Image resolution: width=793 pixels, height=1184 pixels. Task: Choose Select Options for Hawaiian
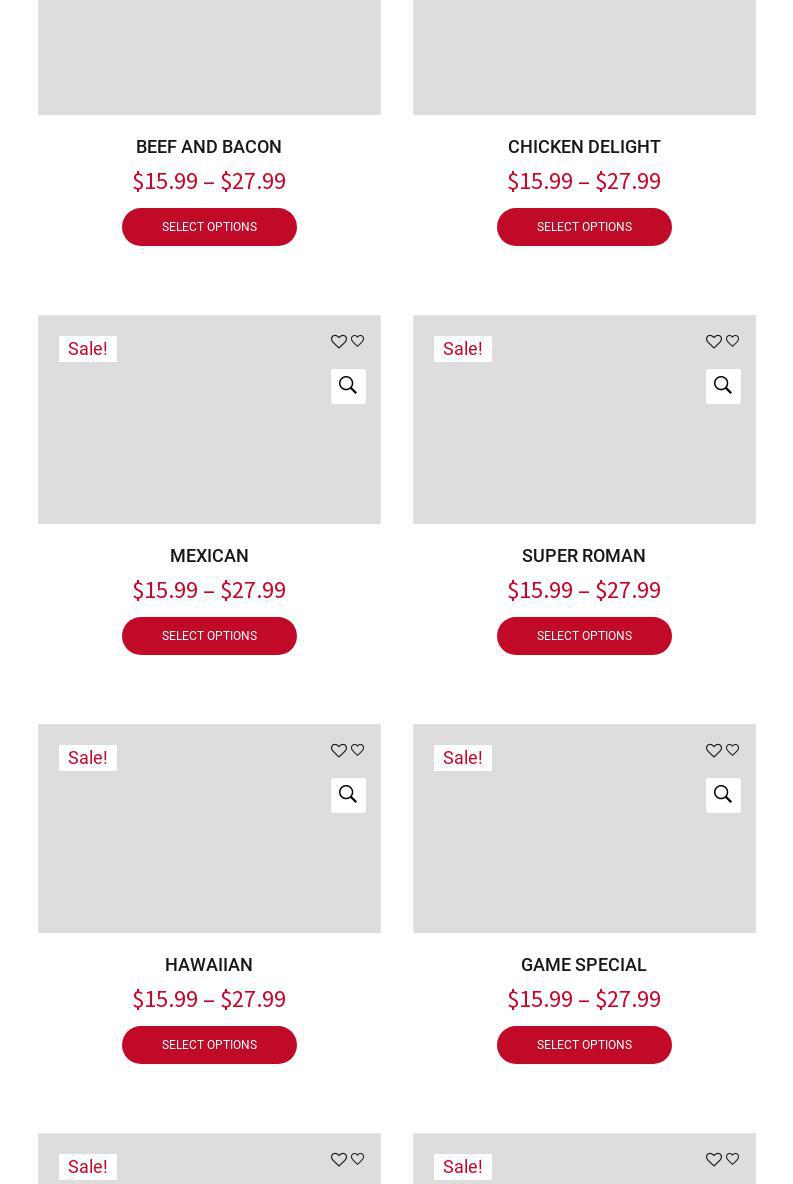point(209,1045)
